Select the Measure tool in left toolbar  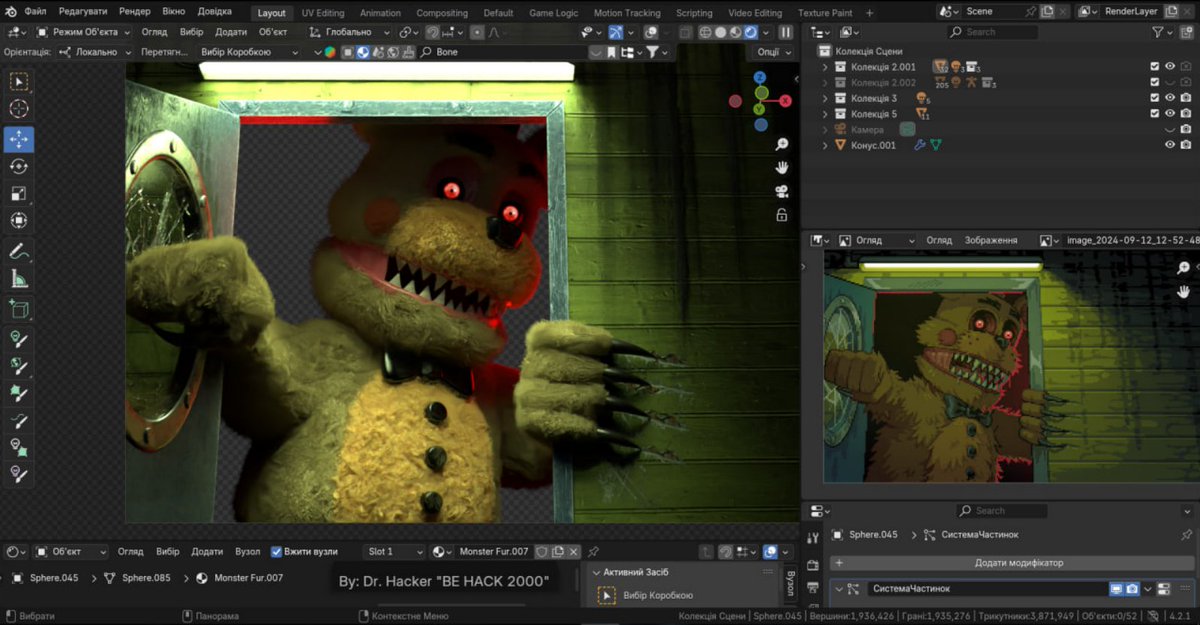tap(19, 279)
